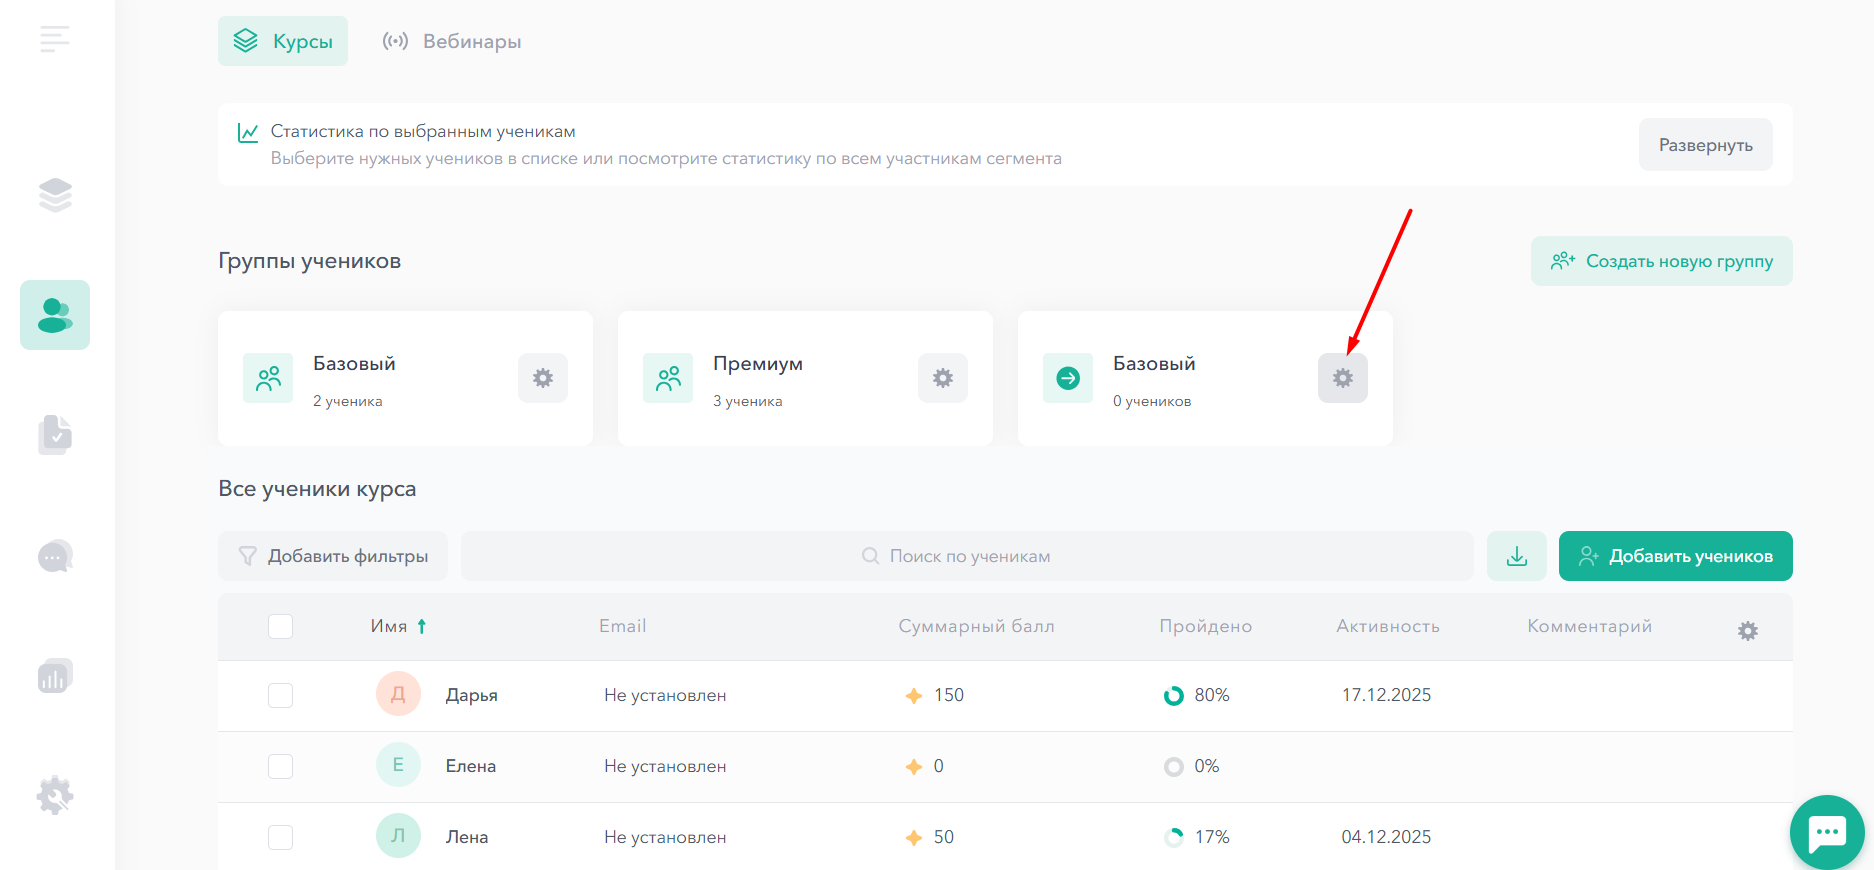
Task: Open the messages chat icon in sidebar
Action: pyautogui.click(x=55, y=556)
